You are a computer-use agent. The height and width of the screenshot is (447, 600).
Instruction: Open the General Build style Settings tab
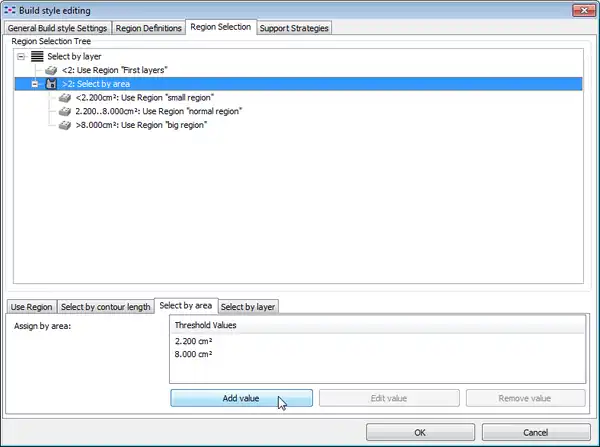[x=58, y=28]
